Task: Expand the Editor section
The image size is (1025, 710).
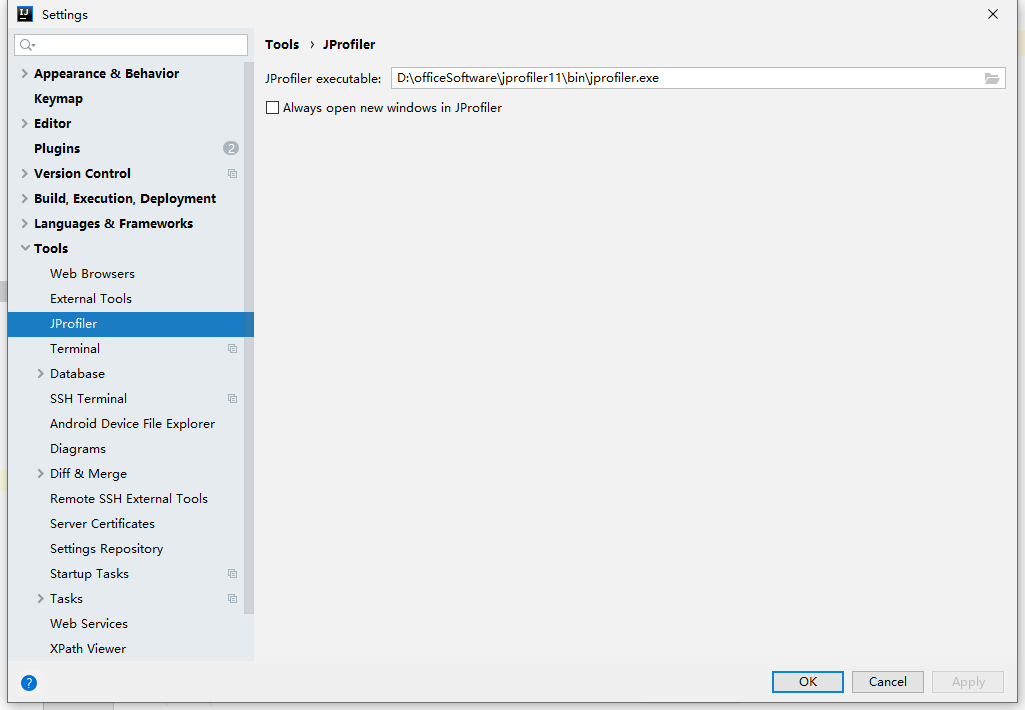Action: pyautogui.click(x=24, y=124)
